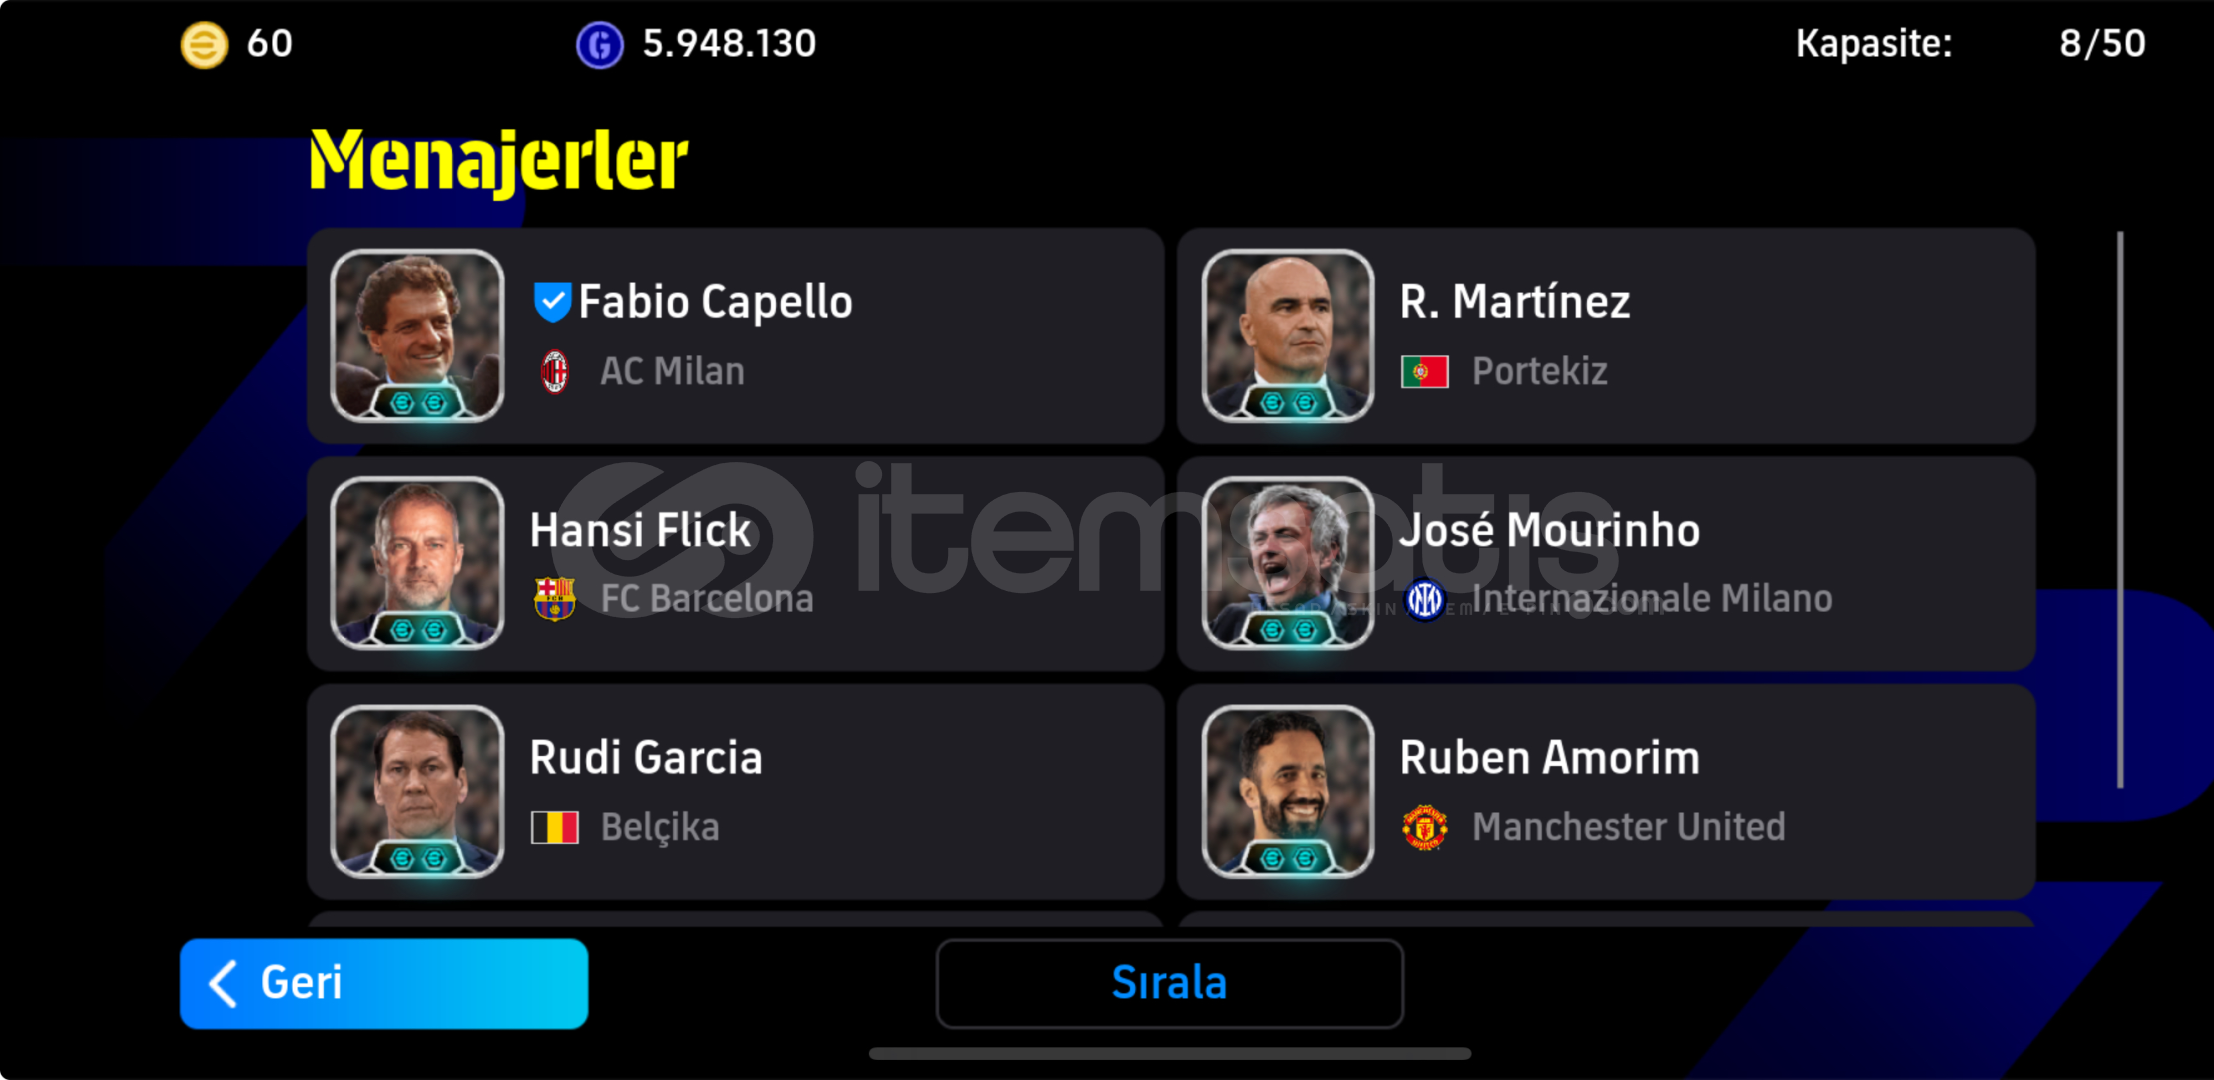Click the Kapasite 8/50 capacity counter
This screenshot has width=2214, height=1080.
tap(1970, 44)
